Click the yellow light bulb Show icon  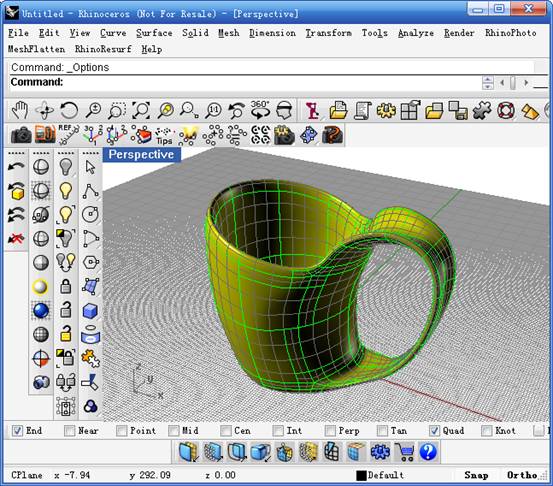pyautogui.click(x=66, y=191)
